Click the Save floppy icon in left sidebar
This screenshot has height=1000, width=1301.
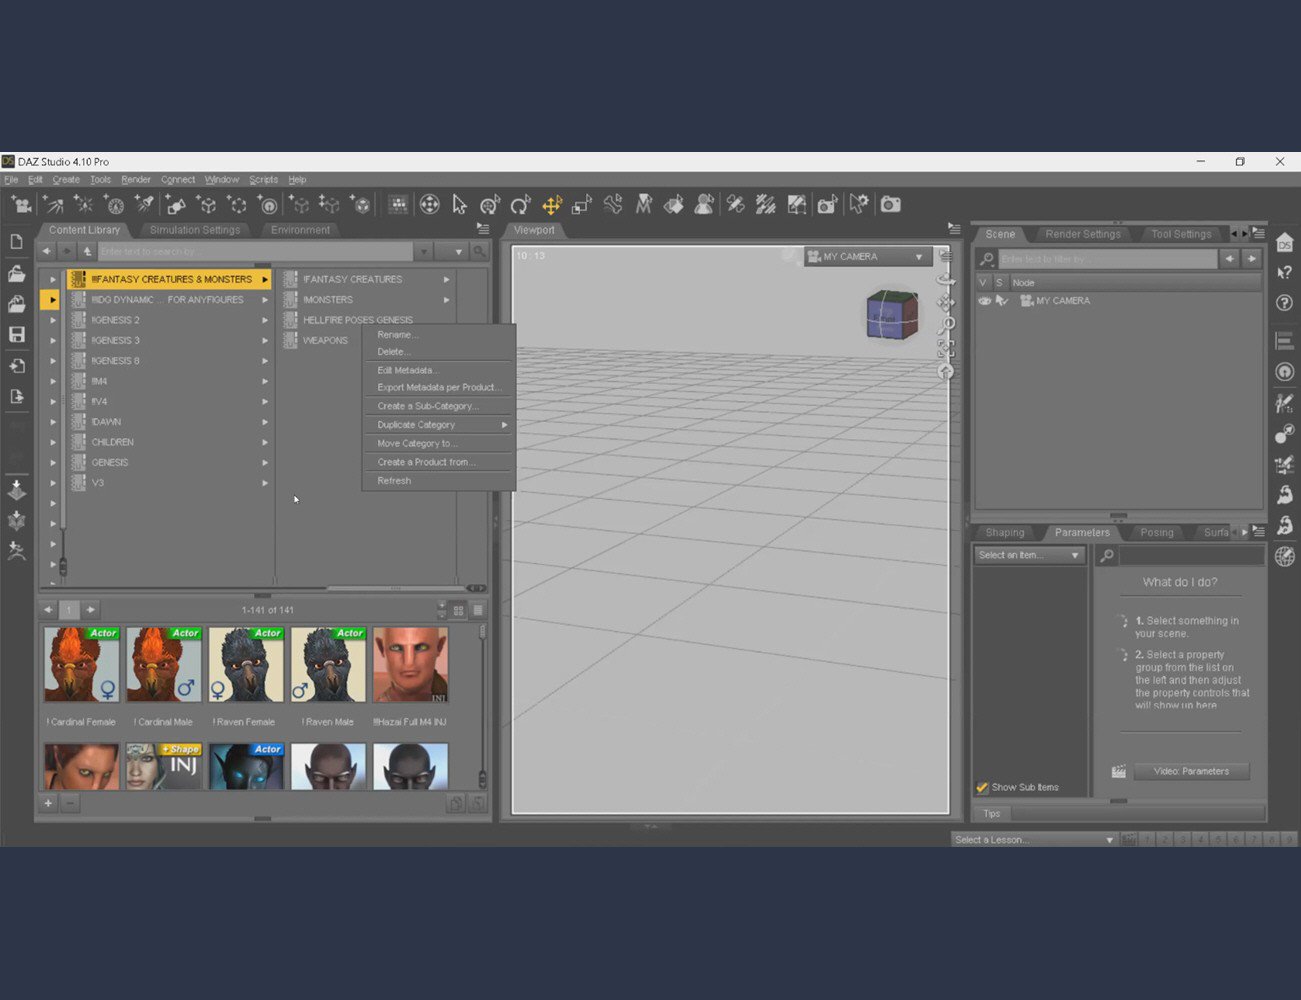tap(16, 334)
